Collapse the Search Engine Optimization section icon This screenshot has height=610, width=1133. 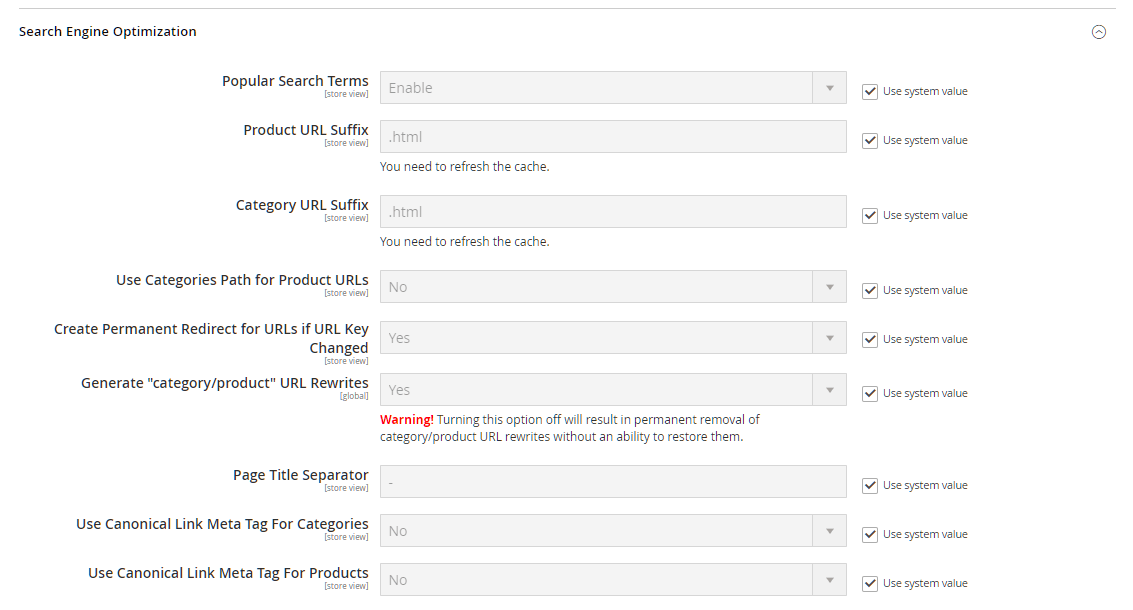tap(1098, 32)
